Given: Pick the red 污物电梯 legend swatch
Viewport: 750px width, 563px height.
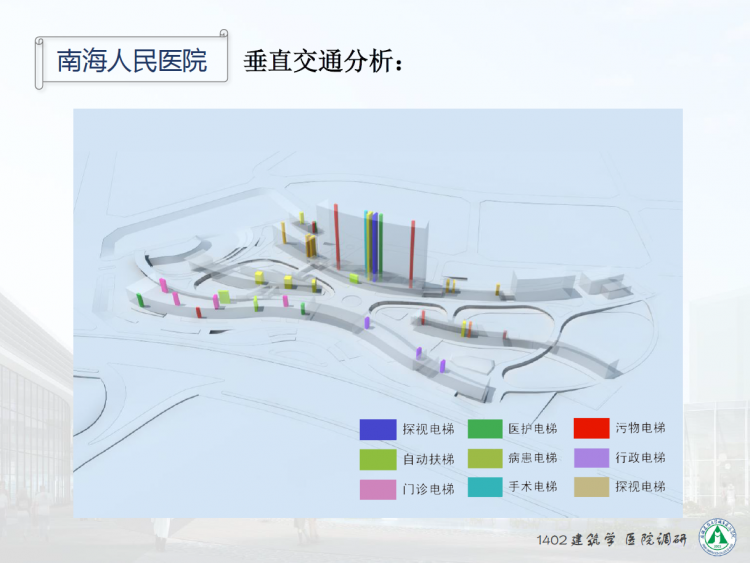Looking at the screenshot, I should 592,428.
